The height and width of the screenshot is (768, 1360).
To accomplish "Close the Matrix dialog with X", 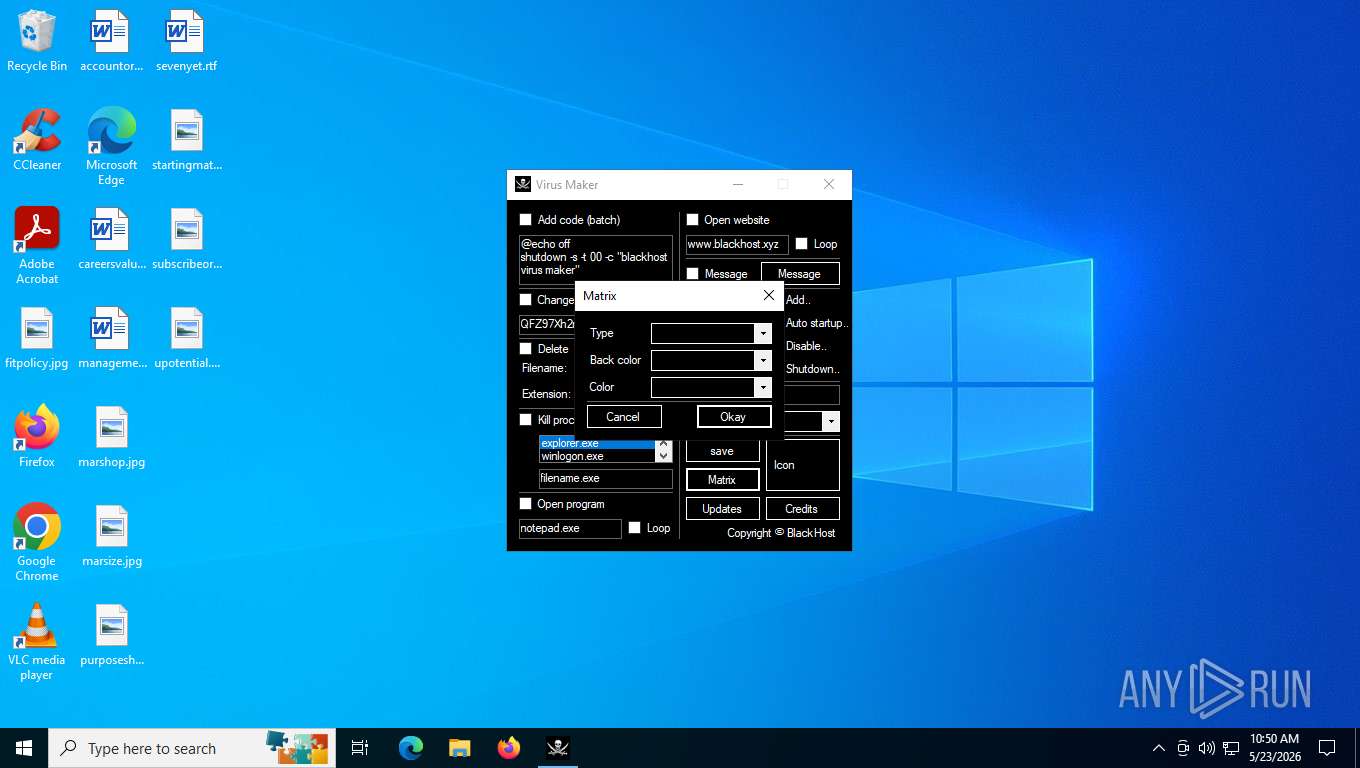I will [x=768, y=295].
